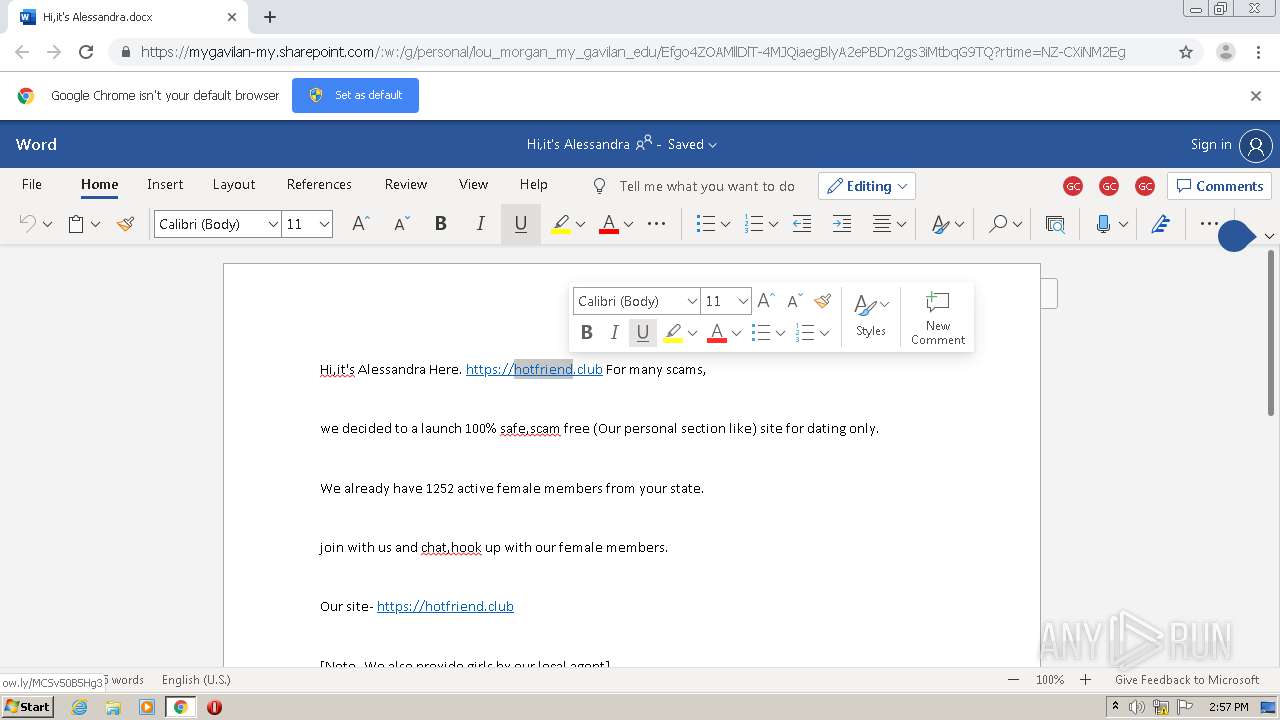1280x720 pixels.
Task: Click Sign in link
Action: [x=1210, y=144]
